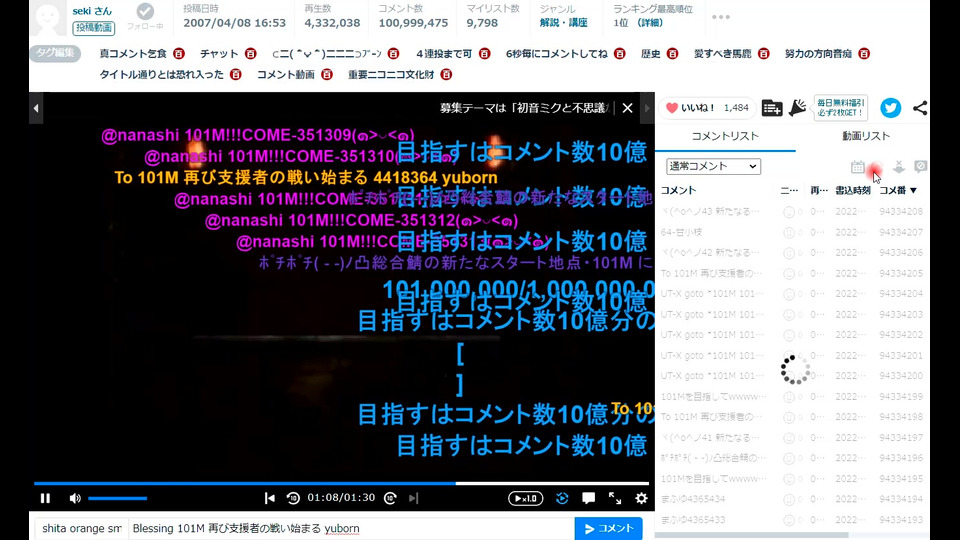Show next announcement arrow
The height and width of the screenshot is (540, 960).
647,108
